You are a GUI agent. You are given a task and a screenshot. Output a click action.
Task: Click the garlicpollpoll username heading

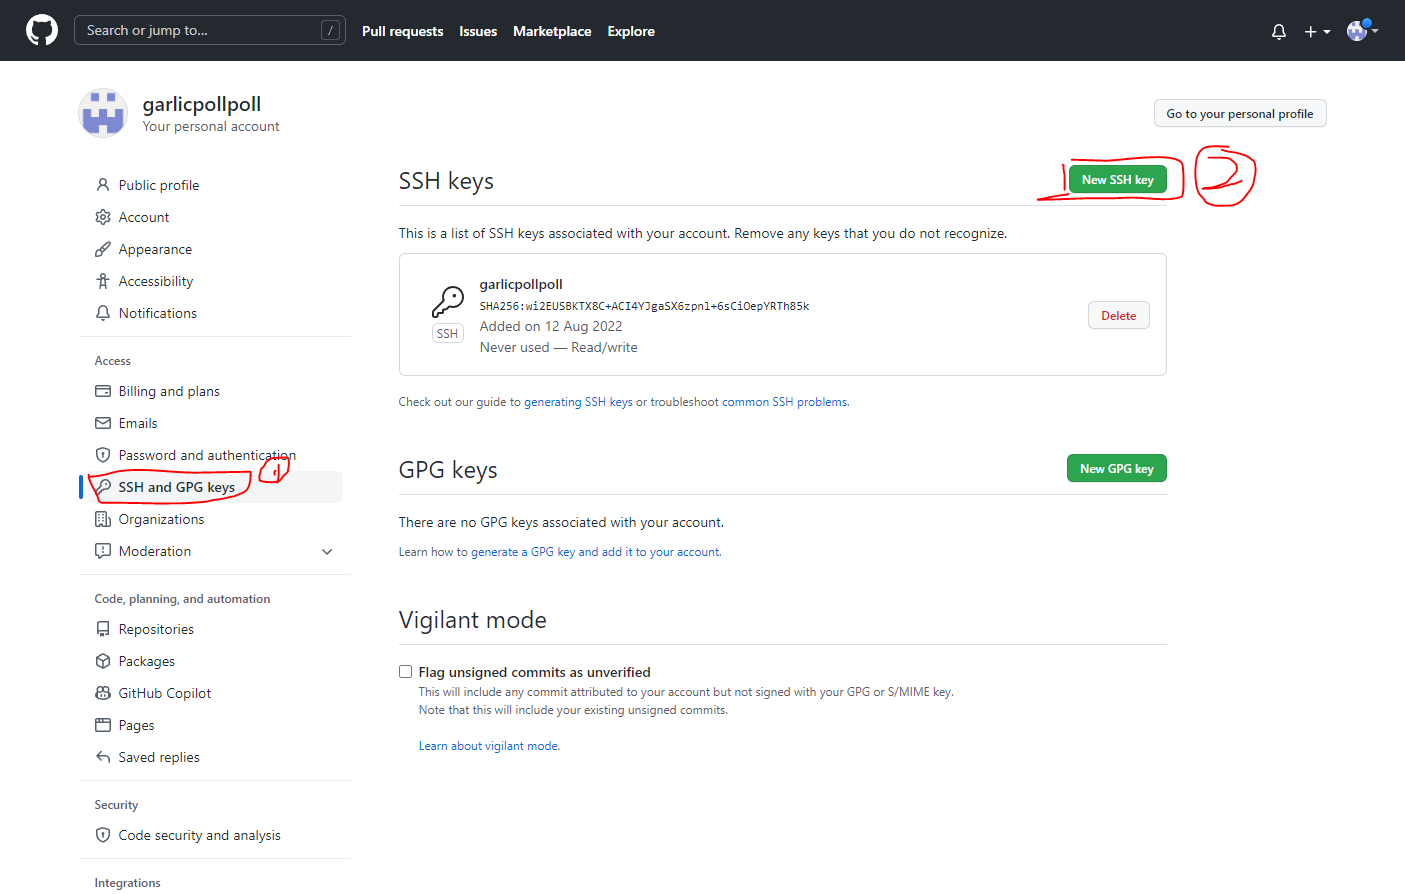[x=202, y=104]
